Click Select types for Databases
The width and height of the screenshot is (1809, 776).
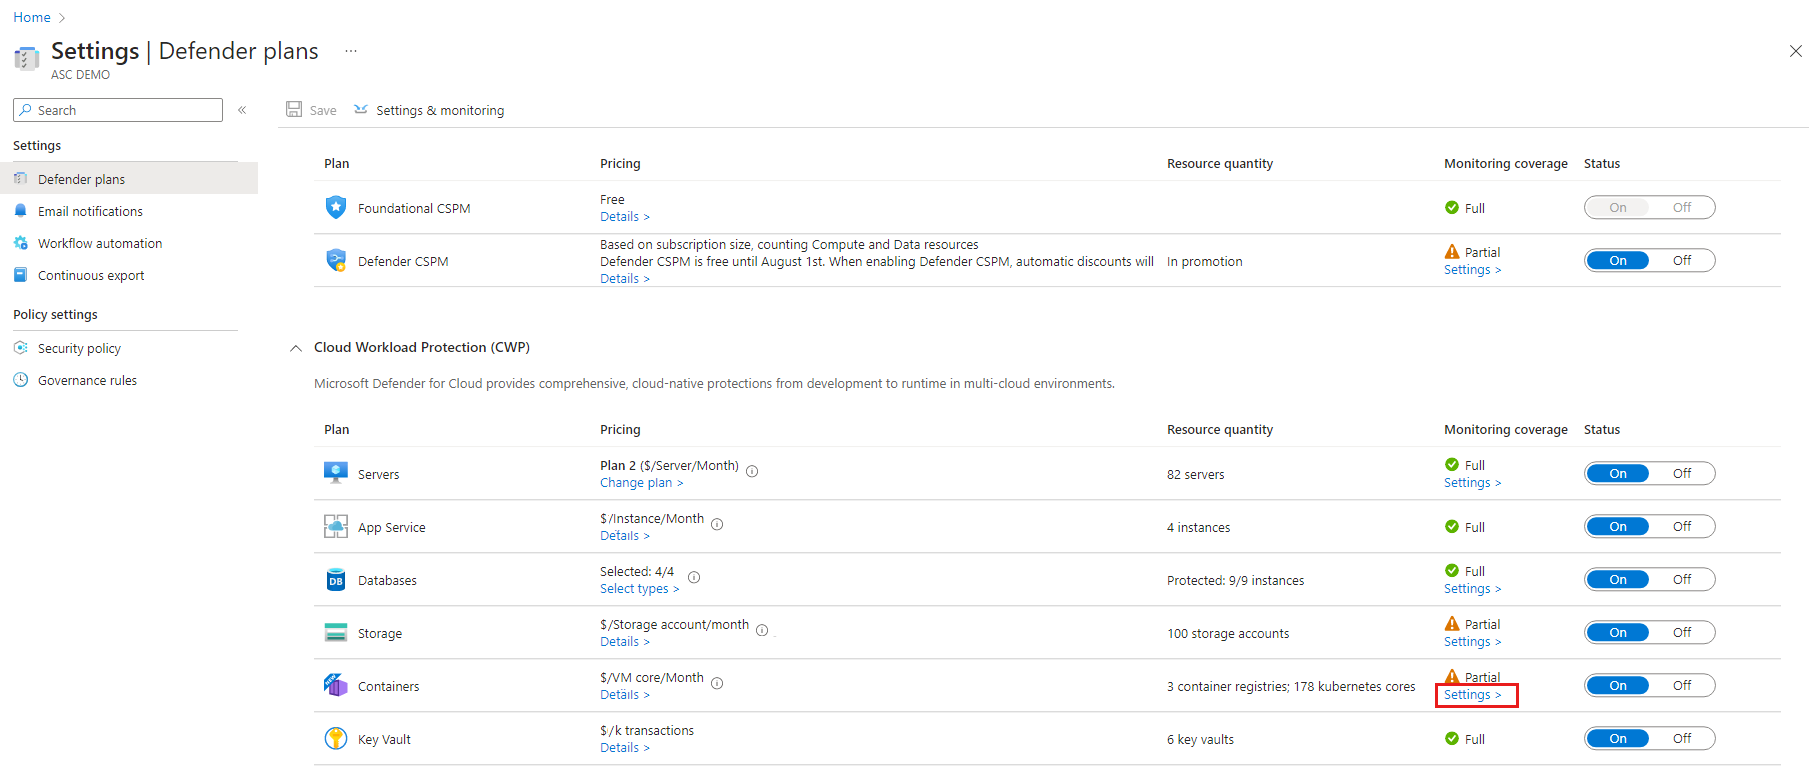click(x=639, y=589)
